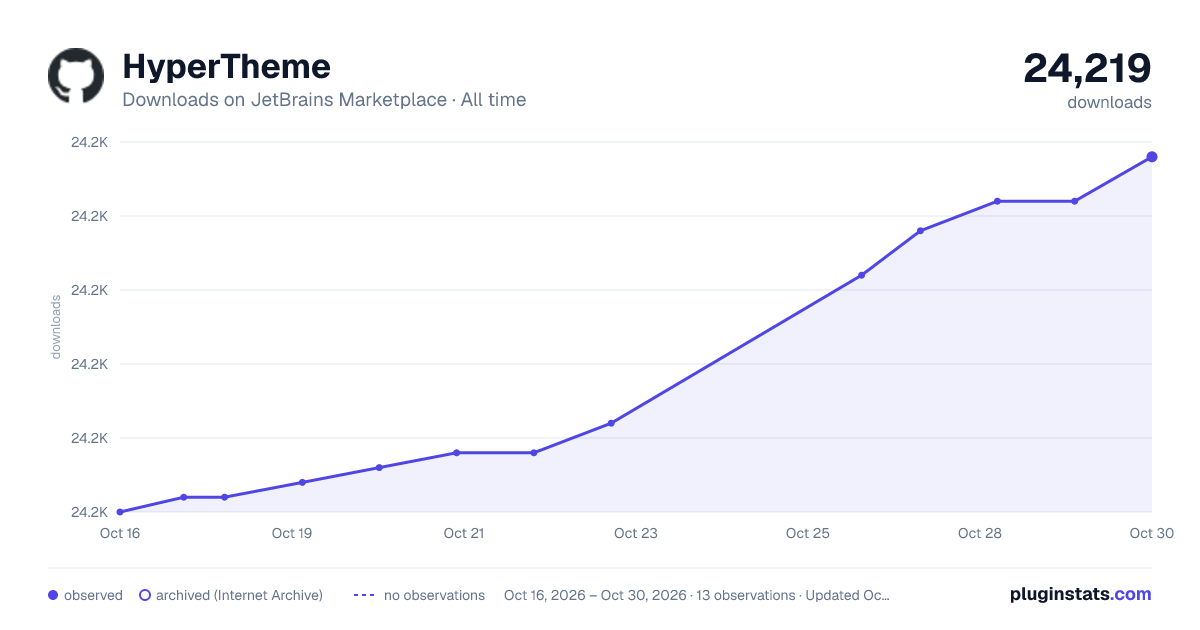Select the large final data point at Oct 30
The image size is (1200, 630).
(x=1152, y=157)
